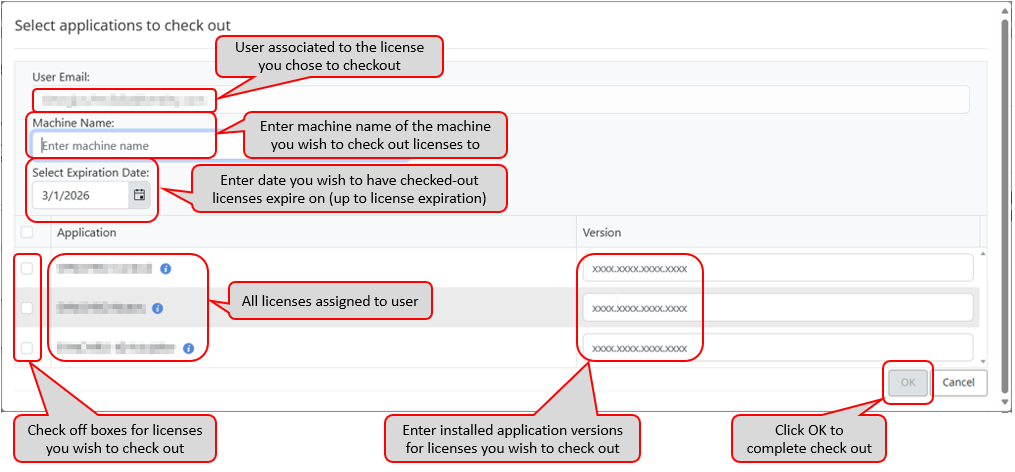Check the first application's checkbox
Viewport: 1015px width, 472px height.
coord(27,268)
